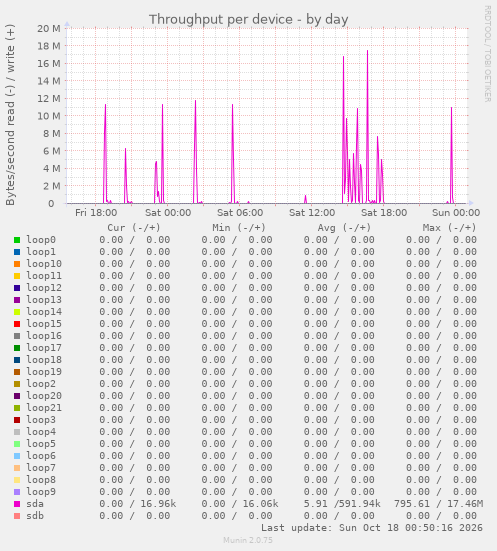The height and width of the screenshot is (551, 497).
Task: Click the Munin 2.0.75 footer text
Action: 248,540
